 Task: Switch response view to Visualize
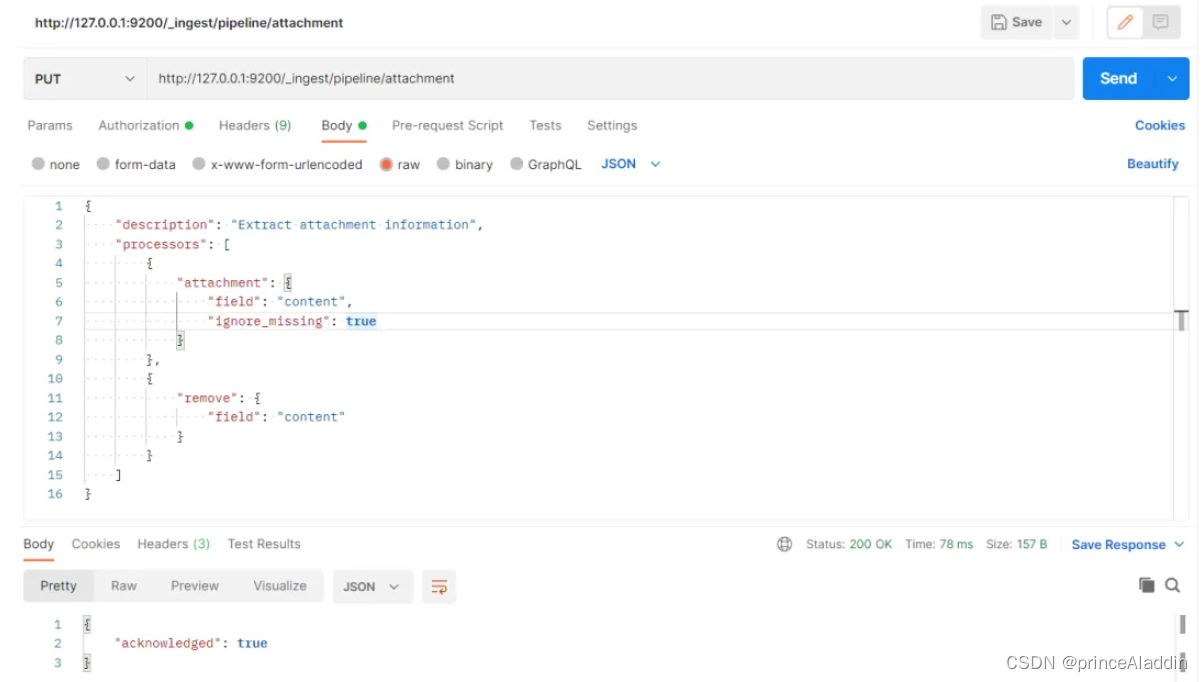pos(280,586)
